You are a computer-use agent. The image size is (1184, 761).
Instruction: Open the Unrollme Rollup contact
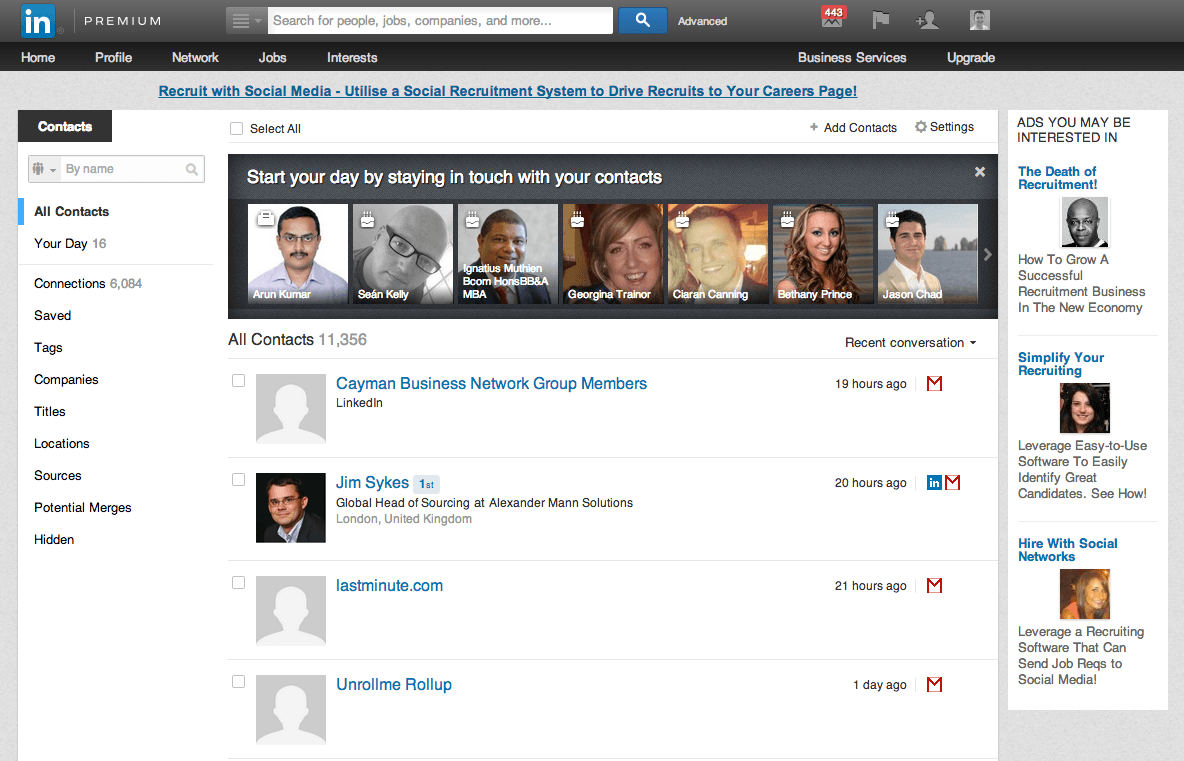[x=393, y=684]
